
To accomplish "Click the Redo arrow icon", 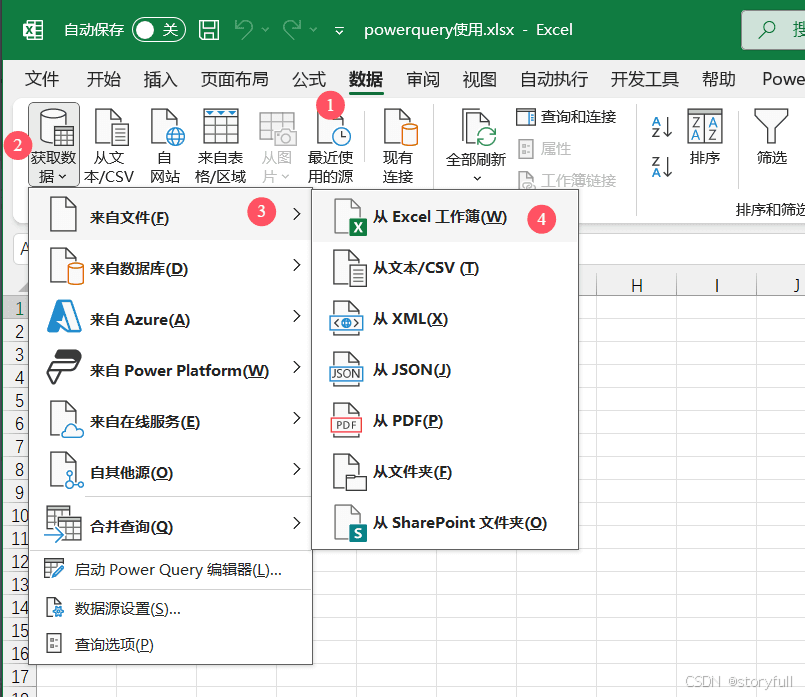I will click(x=292, y=30).
